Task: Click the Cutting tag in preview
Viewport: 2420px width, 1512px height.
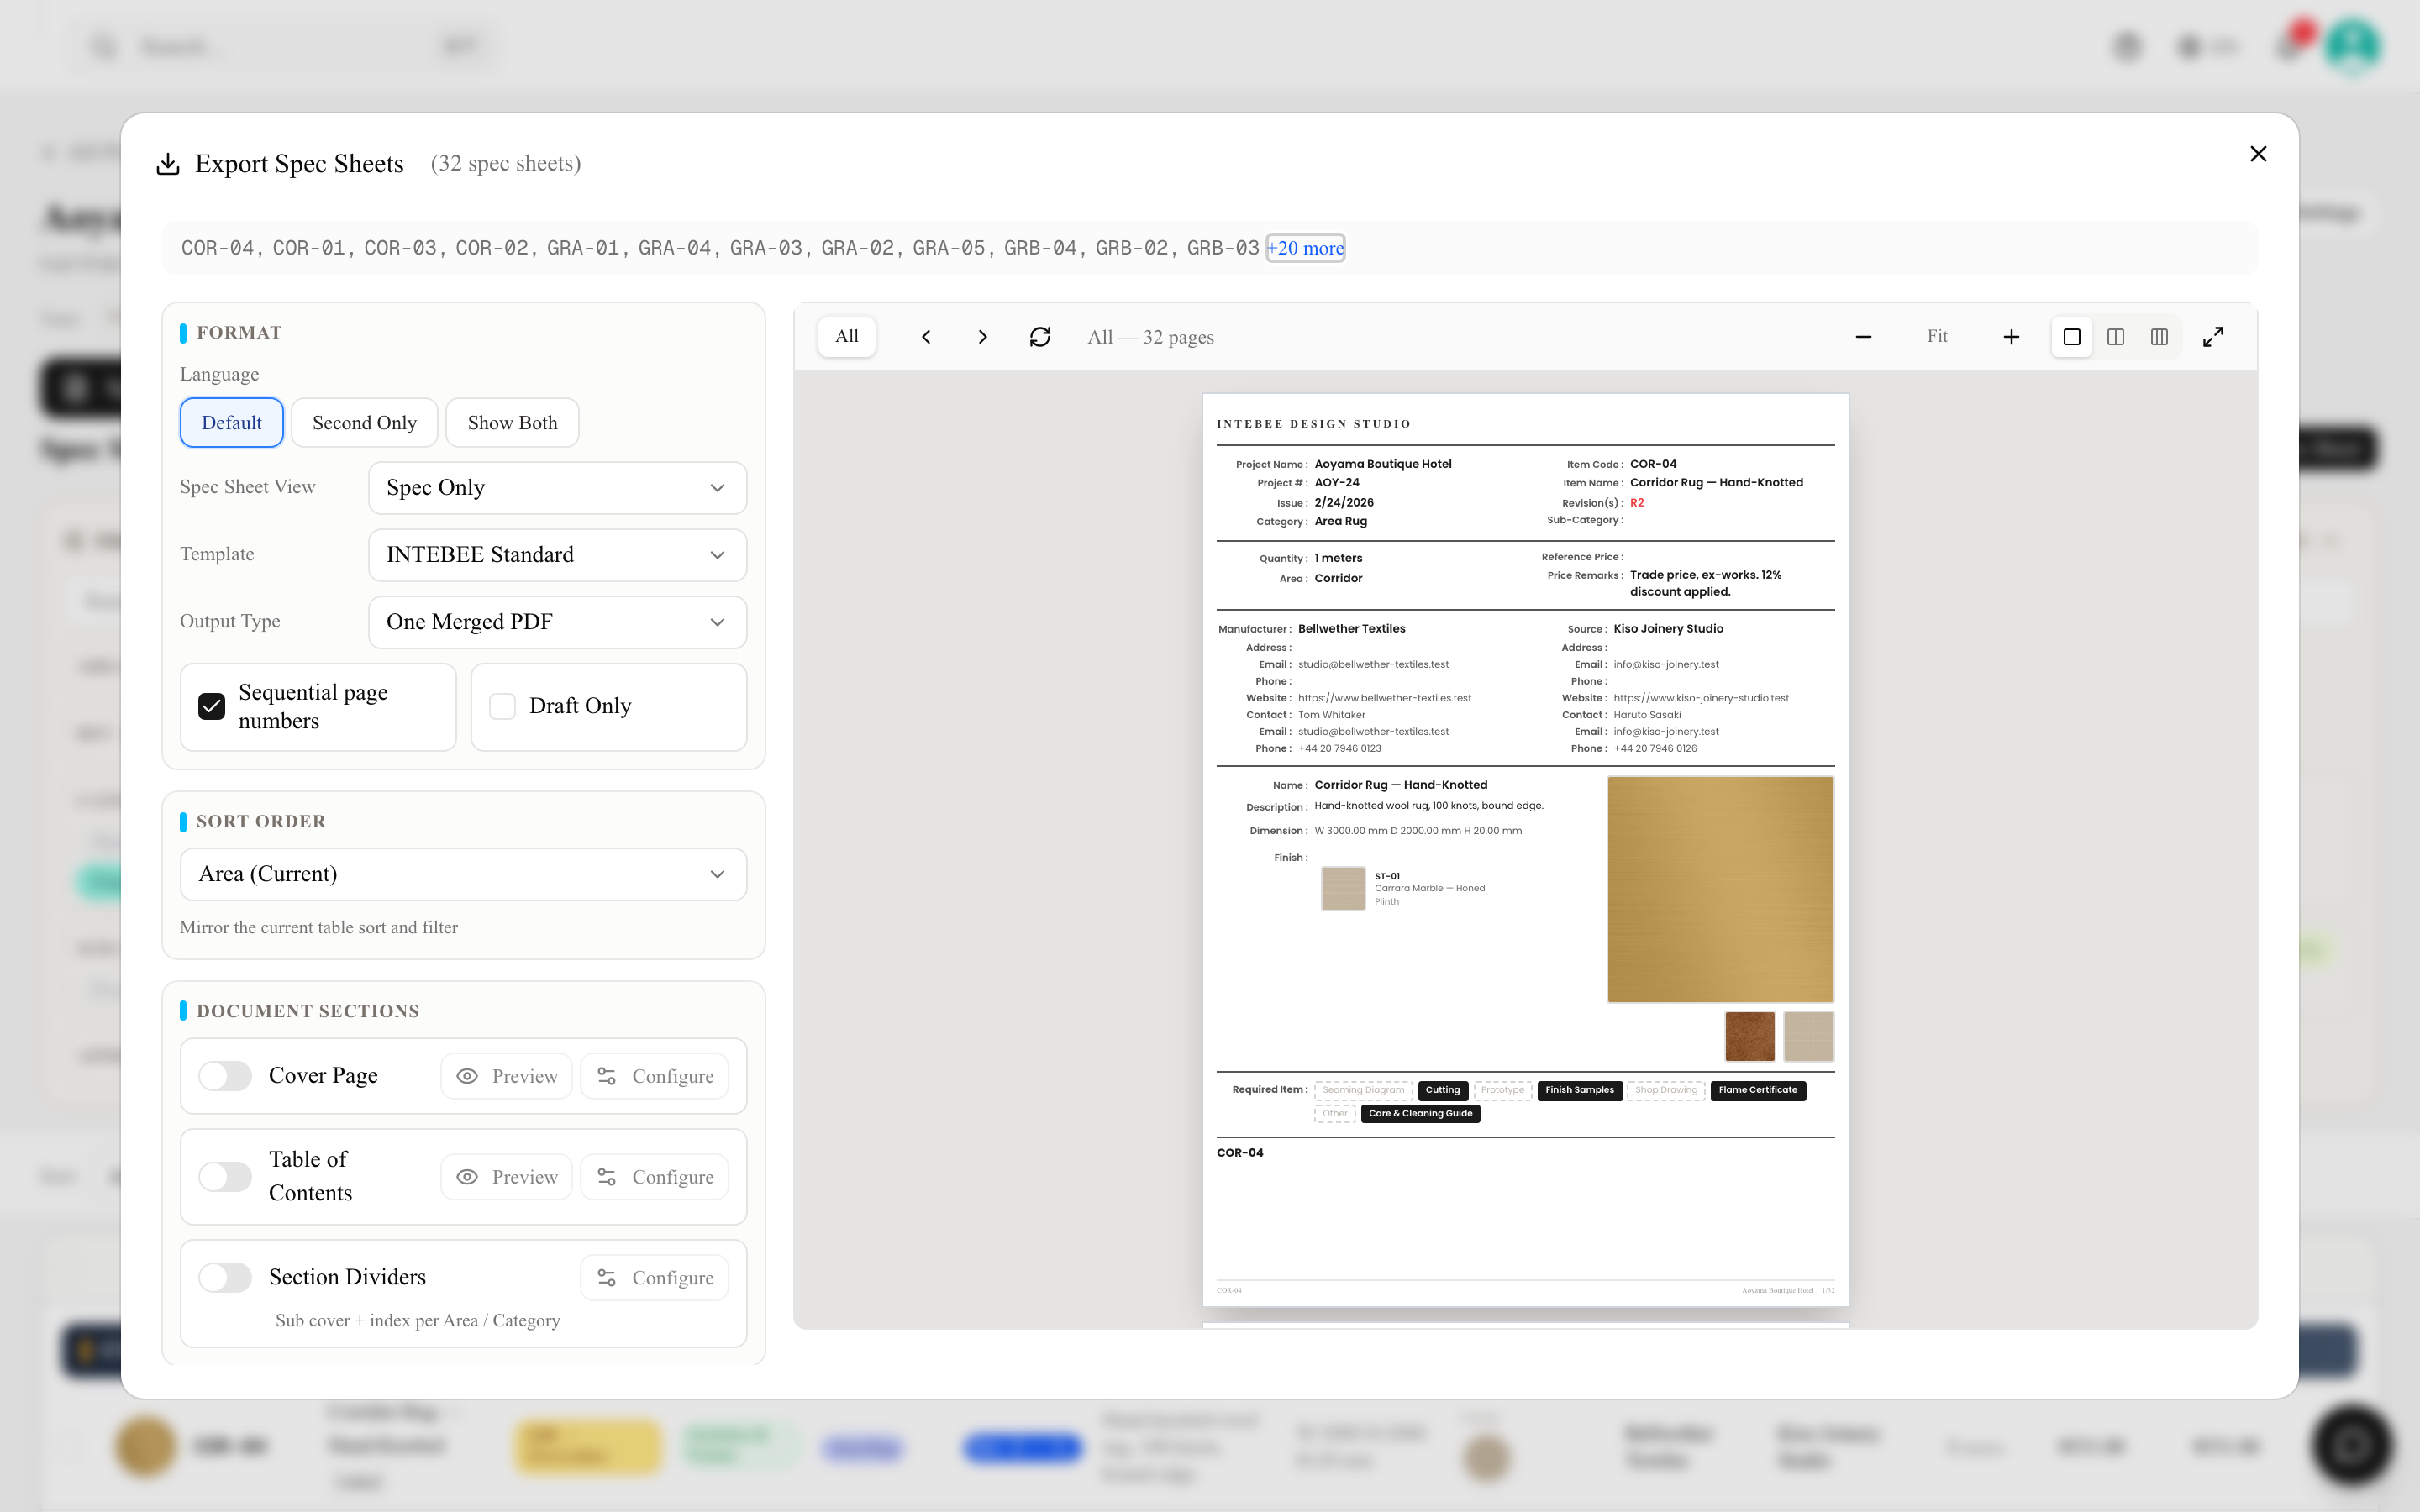Action: click(x=1442, y=1090)
